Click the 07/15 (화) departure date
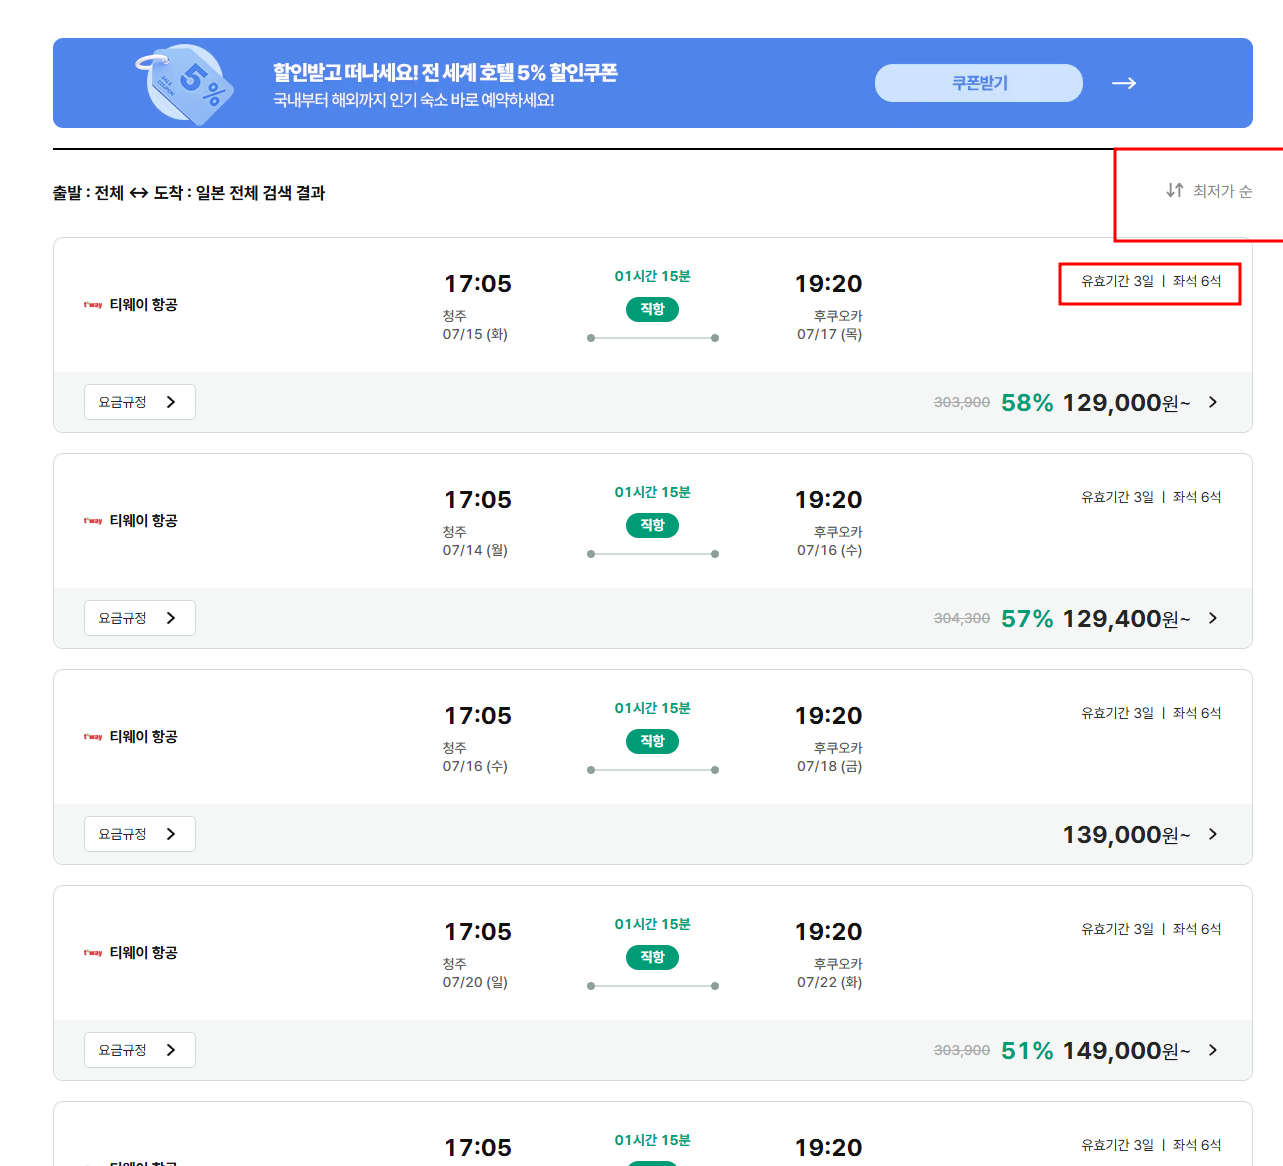This screenshot has width=1283, height=1166. [x=475, y=334]
